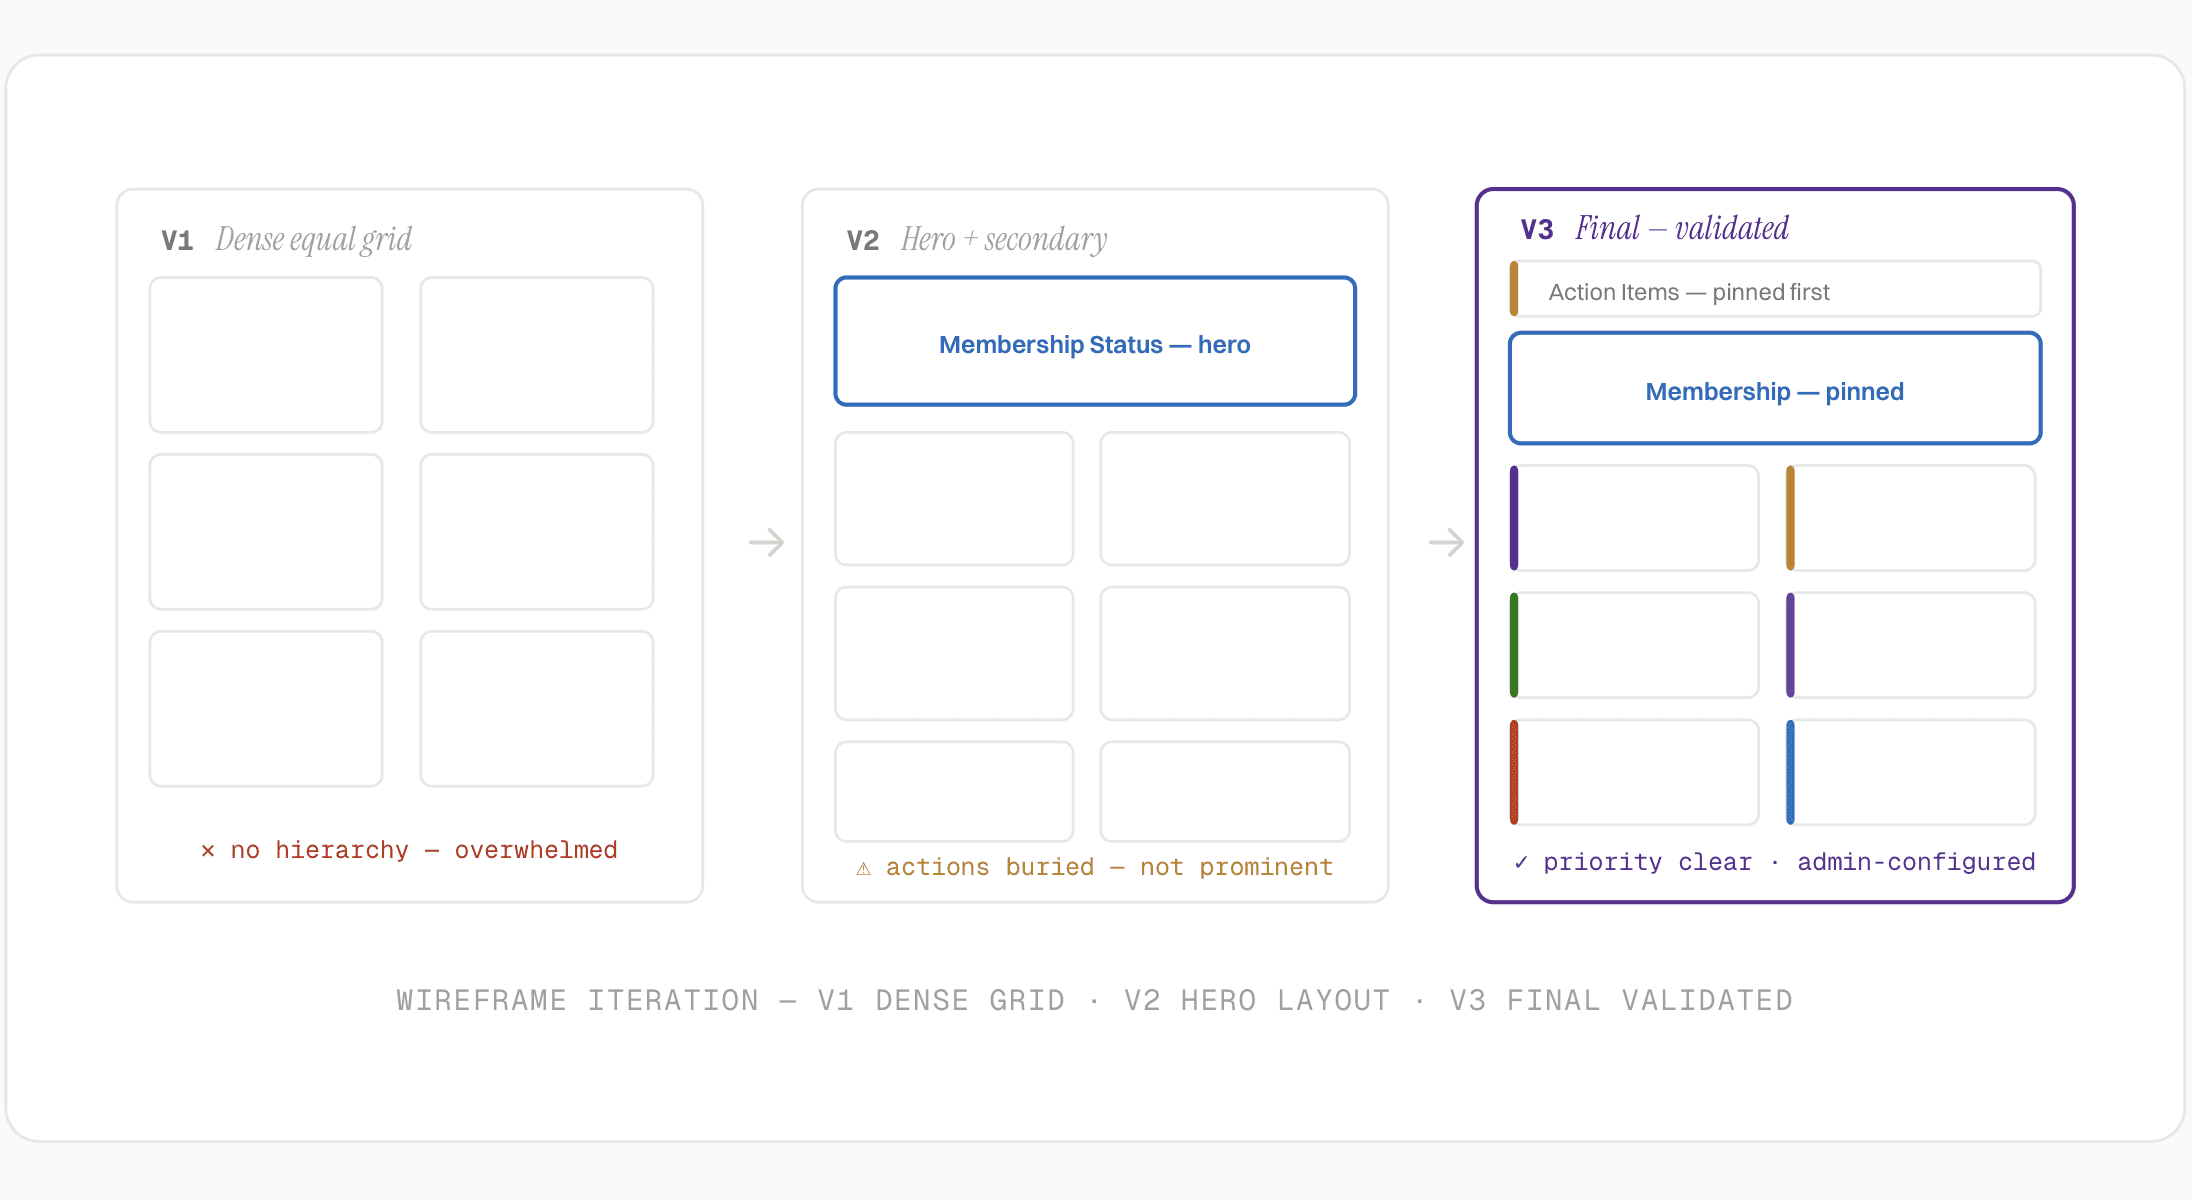Select the Membership pinned card in V3
Screen dimensions: 2192x1200
[1775, 388]
